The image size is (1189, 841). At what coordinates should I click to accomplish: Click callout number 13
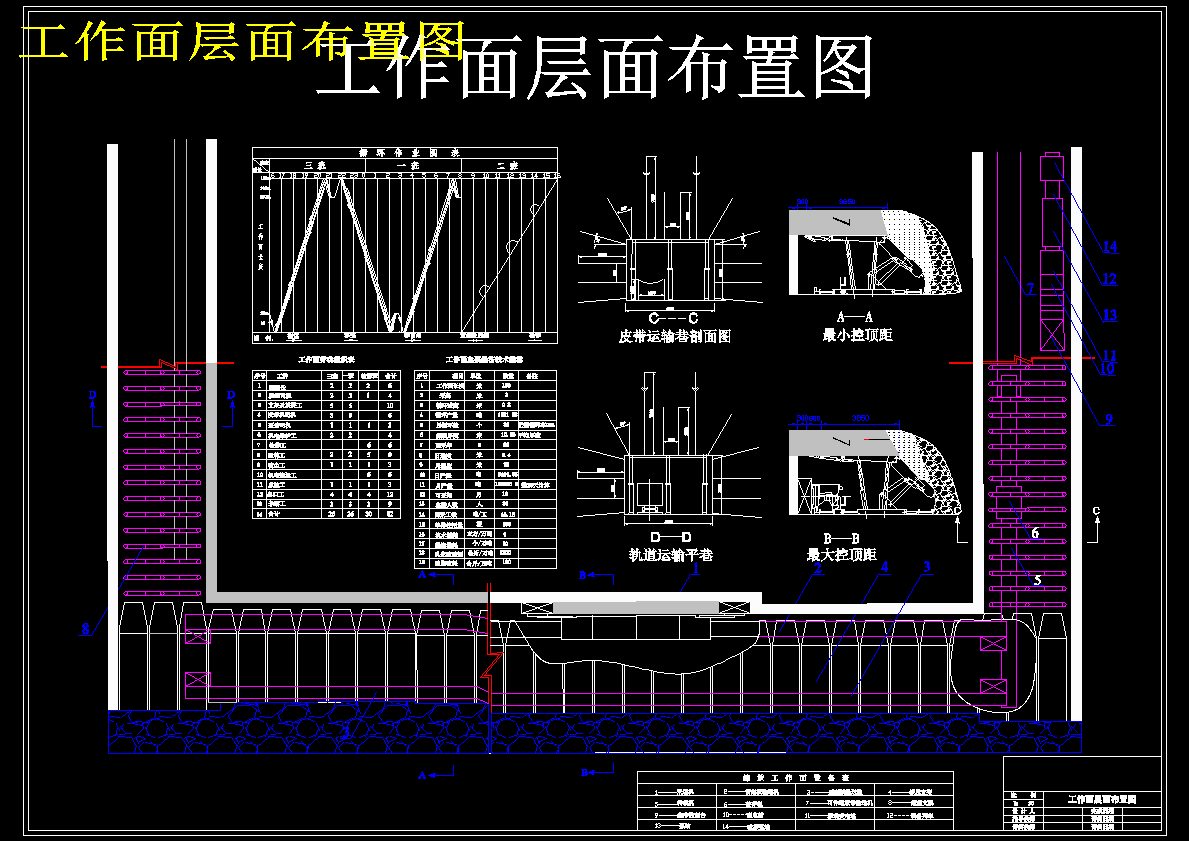(x=1109, y=315)
